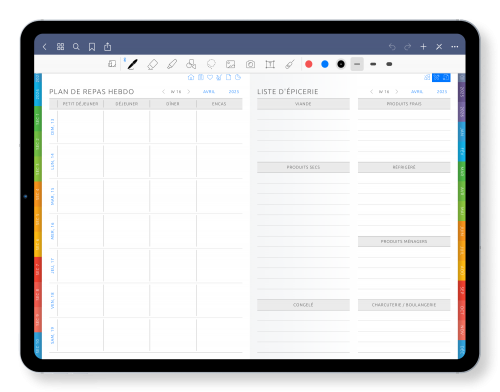Pick the red pen color
The width and height of the screenshot is (500, 392).
click(x=309, y=64)
